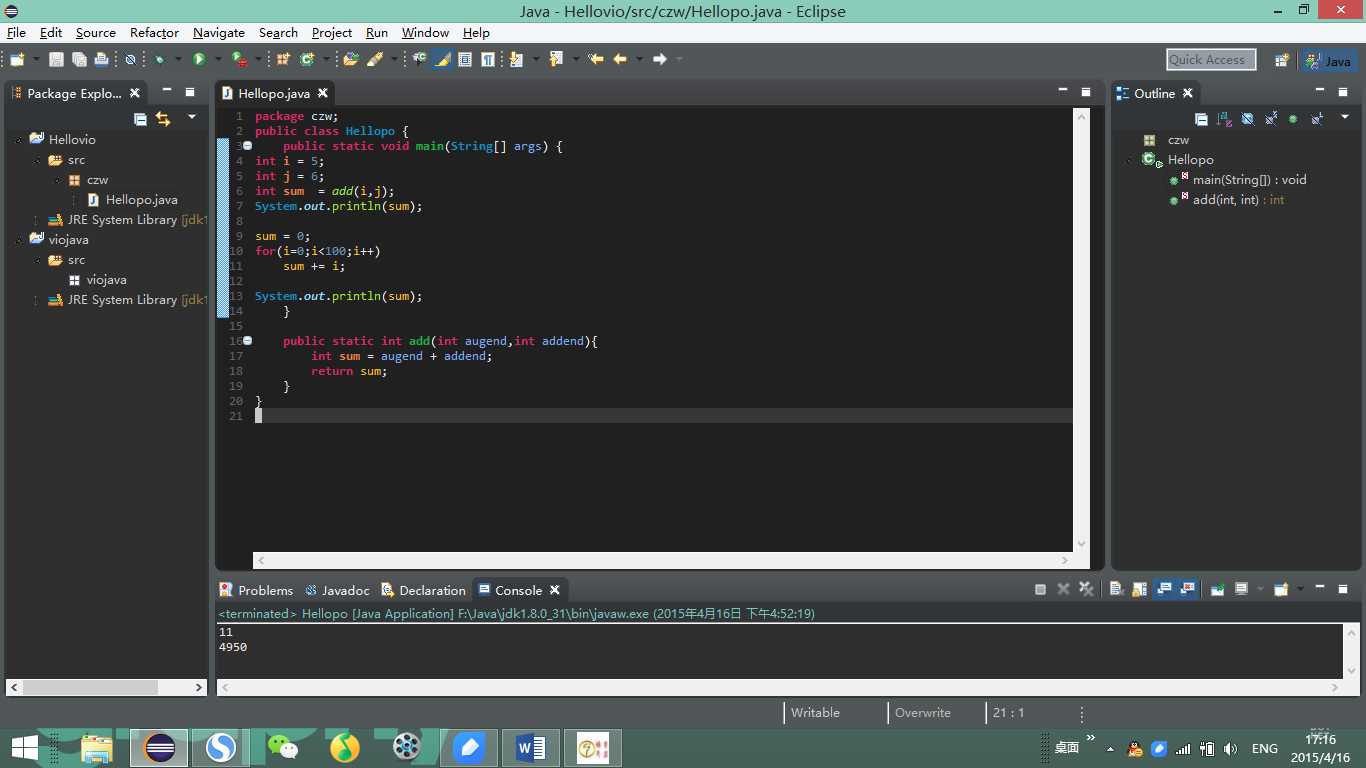Click the Print toolbar icon
The width and height of the screenshot is (1366, 768).
pos(101,59)
